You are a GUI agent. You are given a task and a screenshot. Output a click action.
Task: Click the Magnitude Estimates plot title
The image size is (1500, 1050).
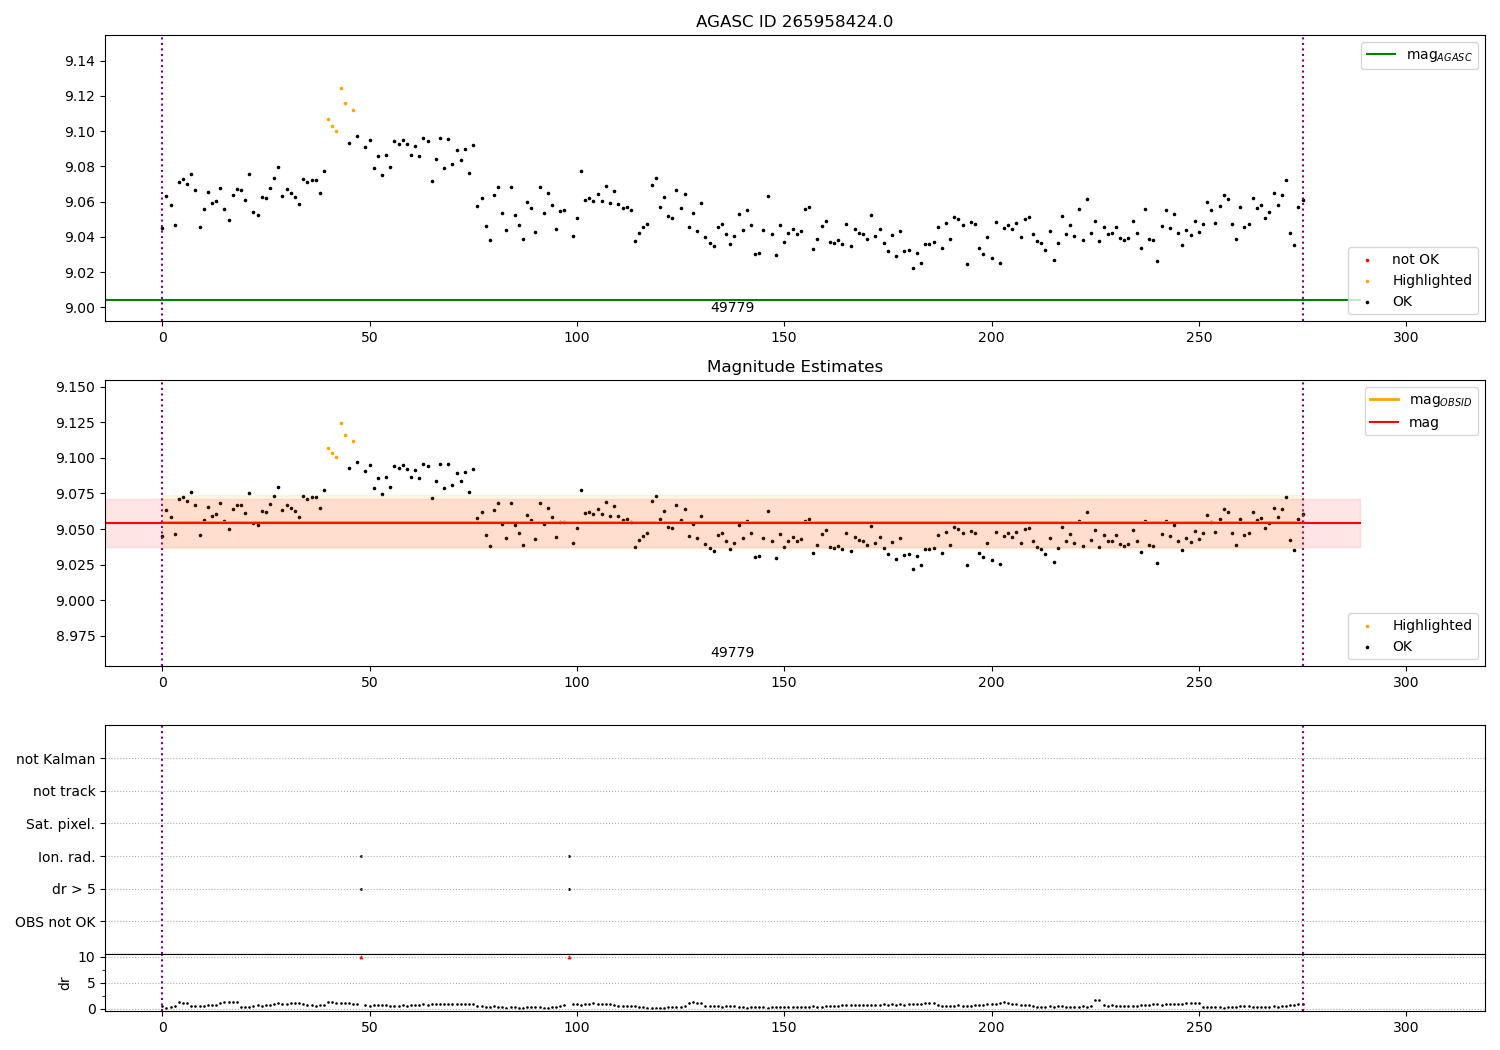pyautogui.click(x=794, y=367)
